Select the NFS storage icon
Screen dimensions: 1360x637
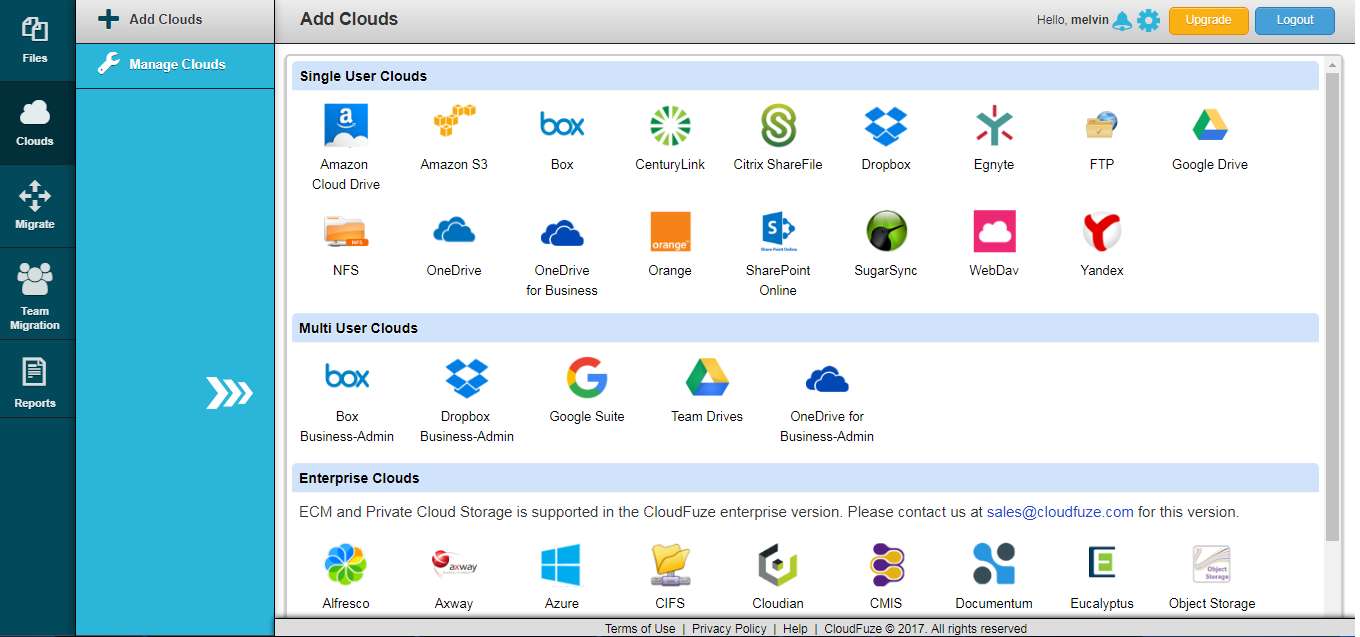point(346,232)
